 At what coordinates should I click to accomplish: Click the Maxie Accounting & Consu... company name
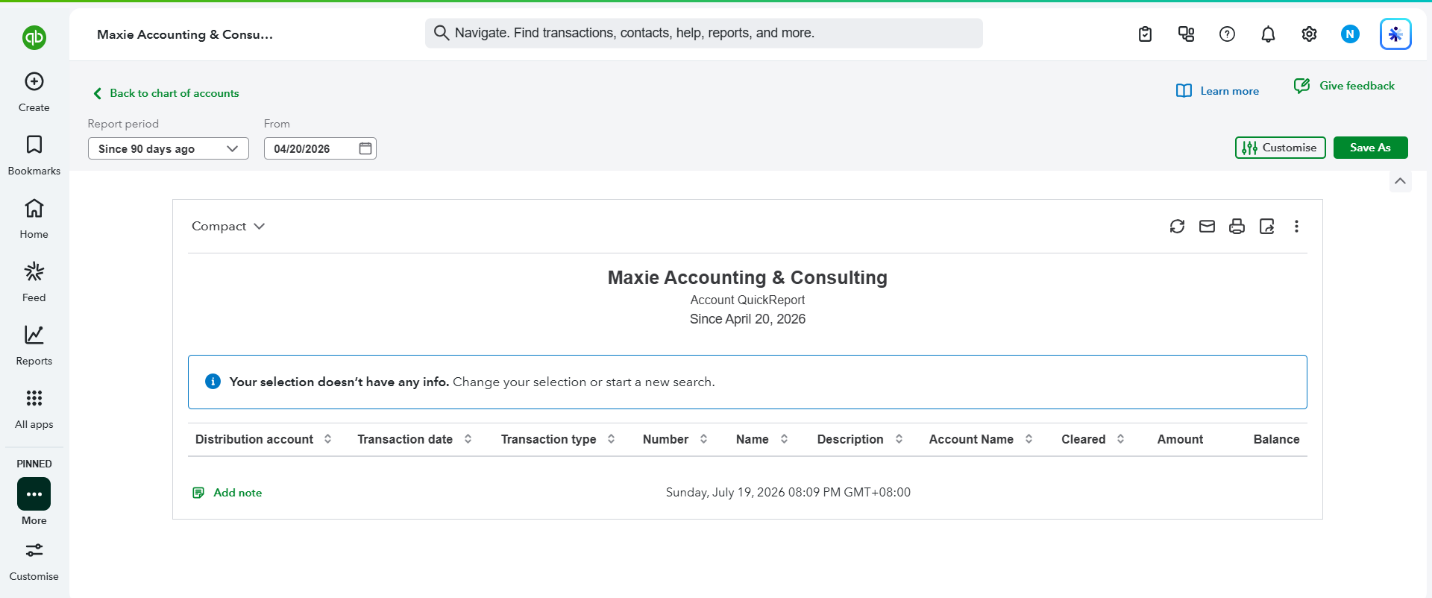pos(185,34)
